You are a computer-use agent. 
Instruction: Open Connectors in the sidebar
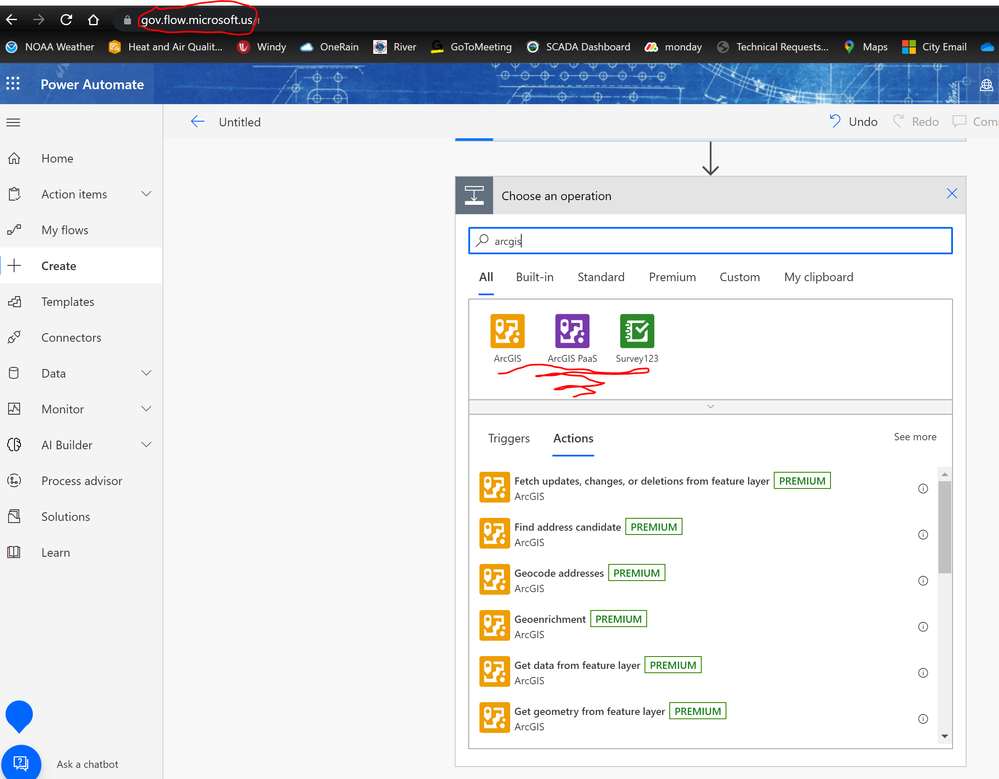[x=81, y=338]
